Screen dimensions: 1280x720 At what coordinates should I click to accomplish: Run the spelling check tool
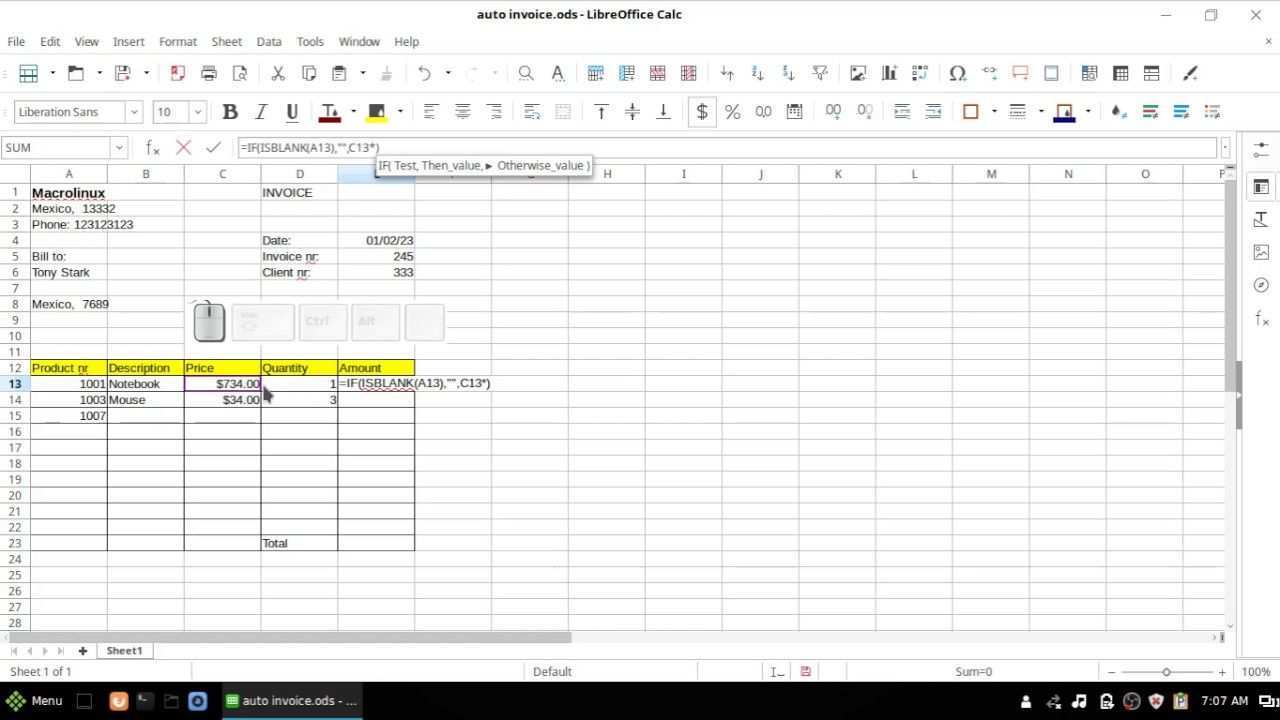click(557, 73)
